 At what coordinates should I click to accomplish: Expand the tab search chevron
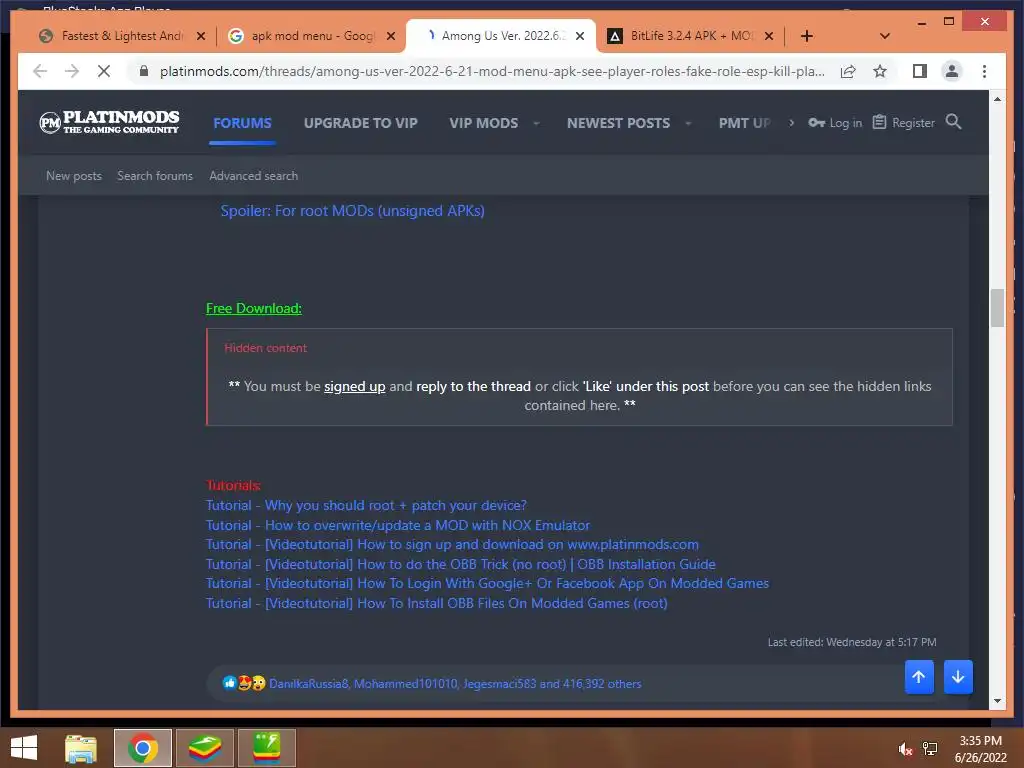[885, 36]
